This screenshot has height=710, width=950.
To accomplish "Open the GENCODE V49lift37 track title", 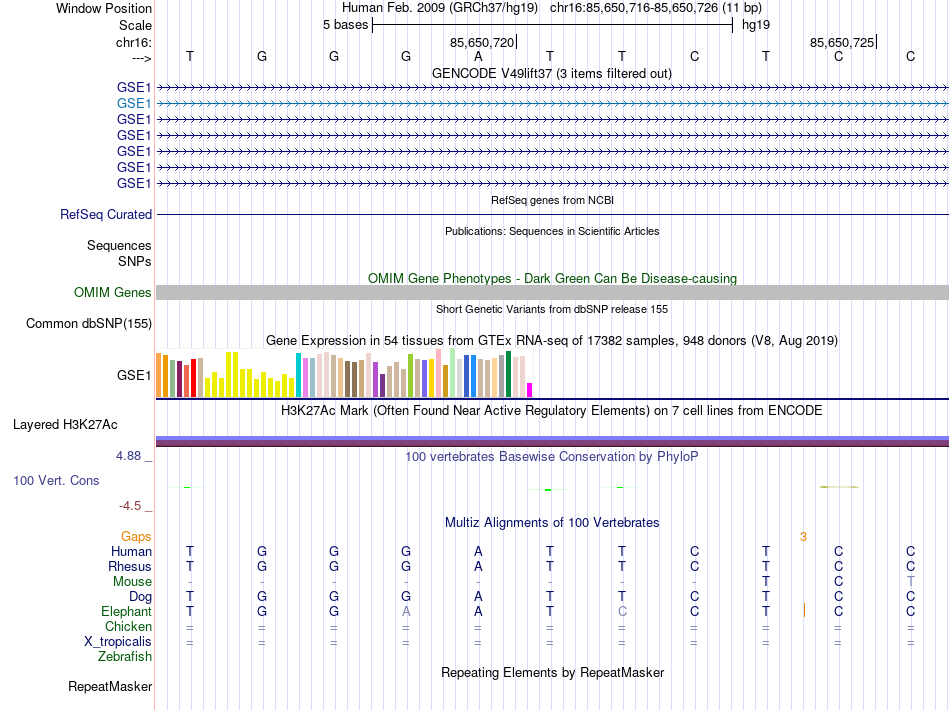I will click(x=551, y=73).
